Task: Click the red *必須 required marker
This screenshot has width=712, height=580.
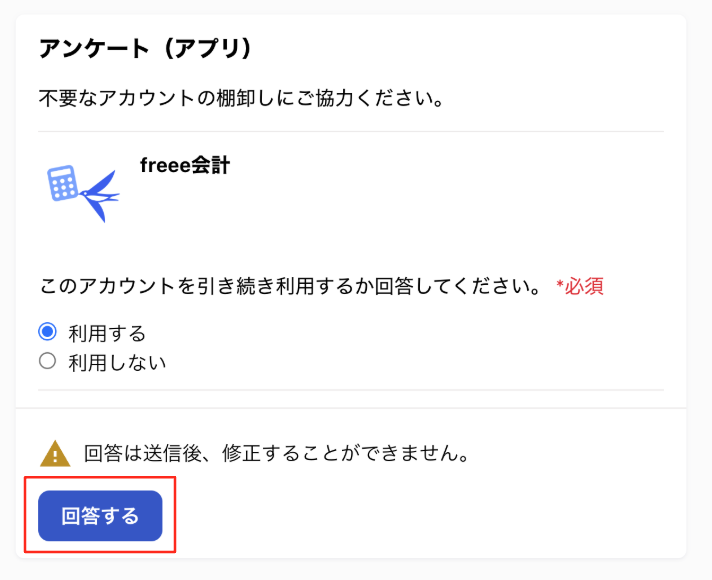Action: 580,286
